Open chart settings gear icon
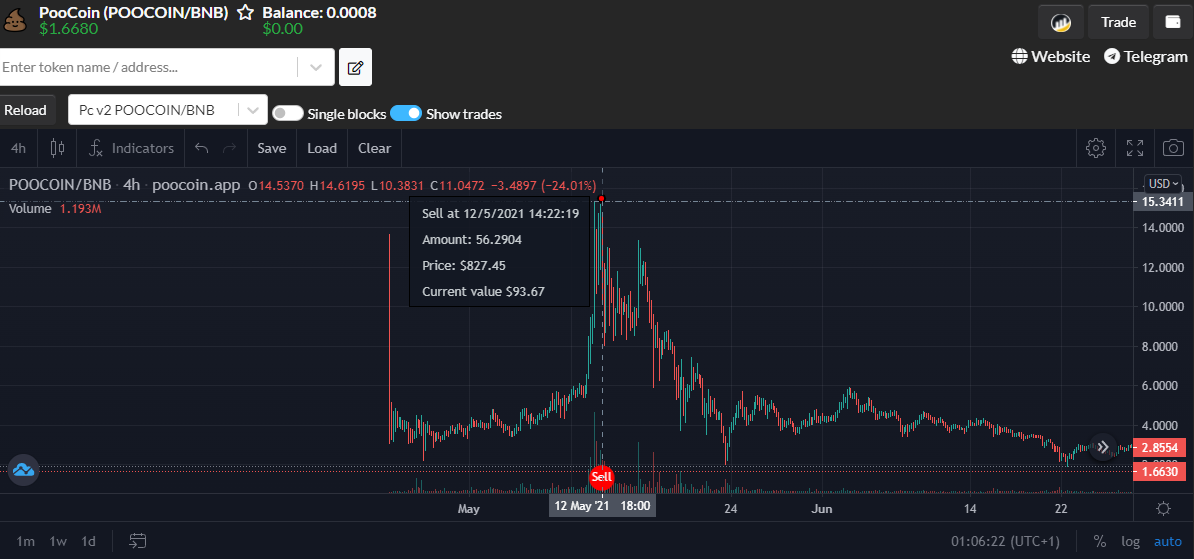 pyautogui.click(x=1096, y=148)
